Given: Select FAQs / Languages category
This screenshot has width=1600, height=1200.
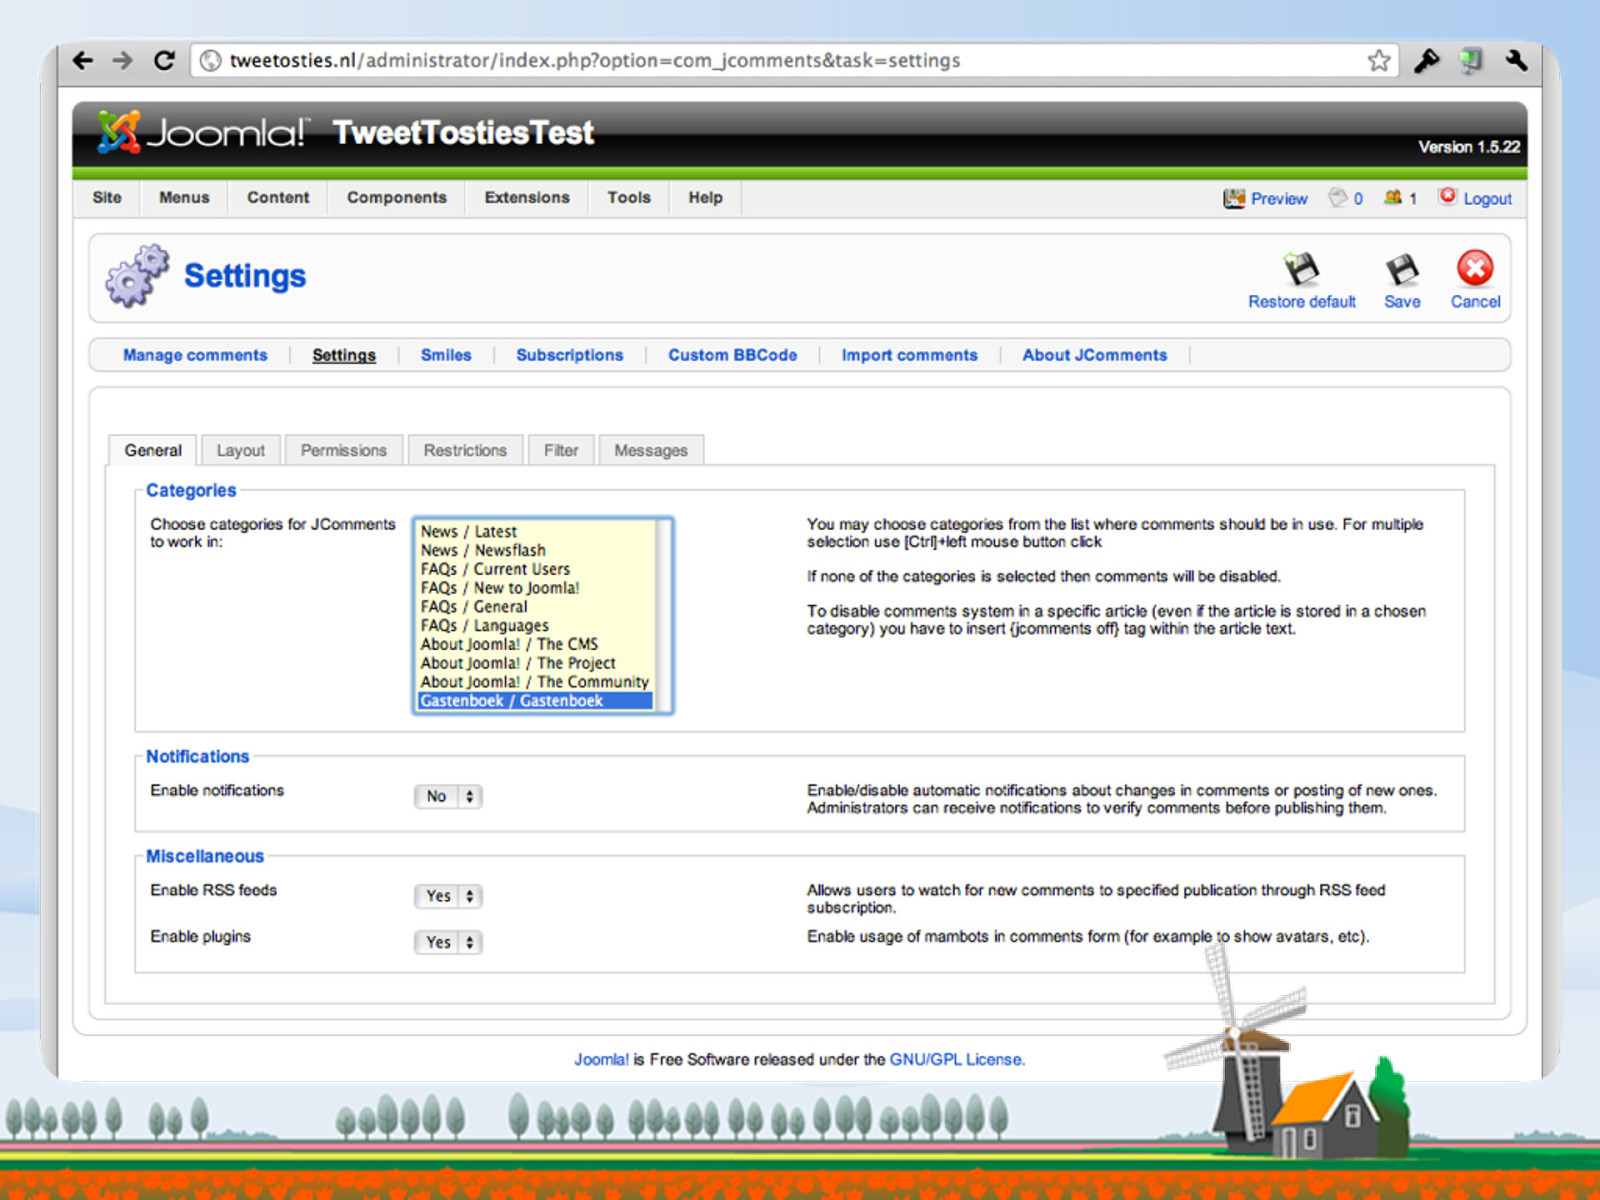Looking at the screenshot, I should pos(536,625).
